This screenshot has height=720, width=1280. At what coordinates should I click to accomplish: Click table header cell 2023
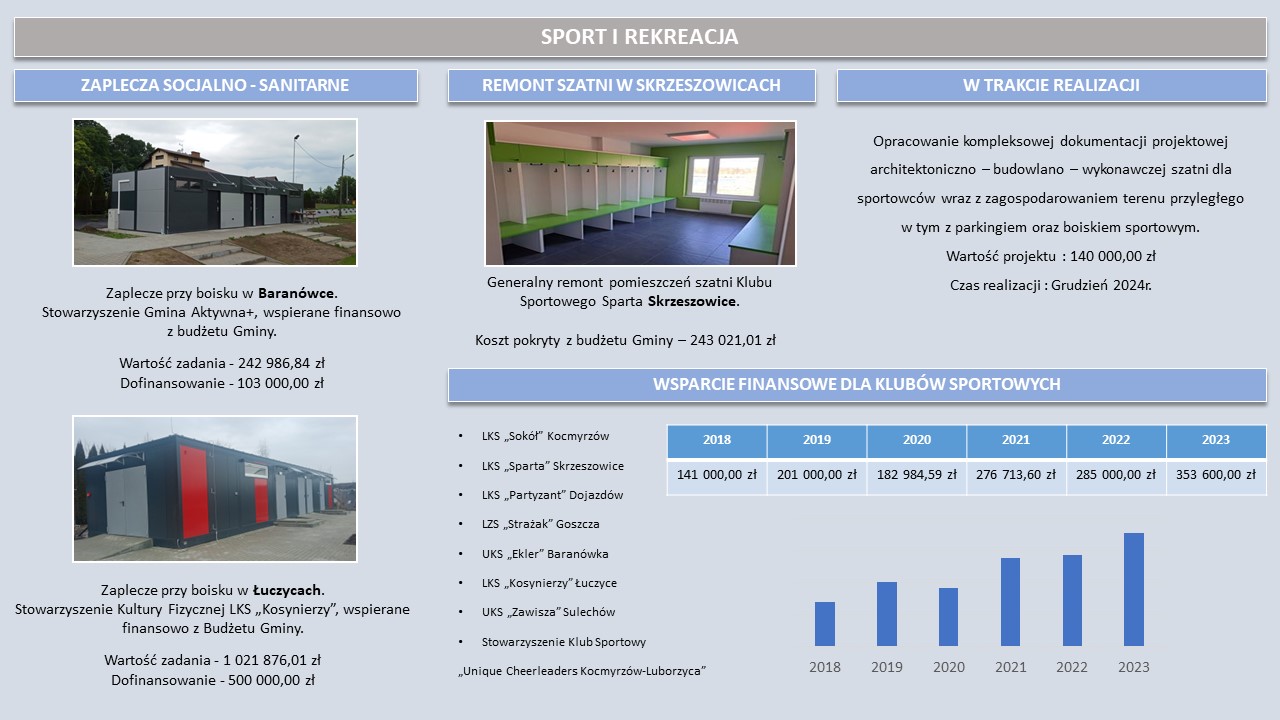tap(1217, 441)
